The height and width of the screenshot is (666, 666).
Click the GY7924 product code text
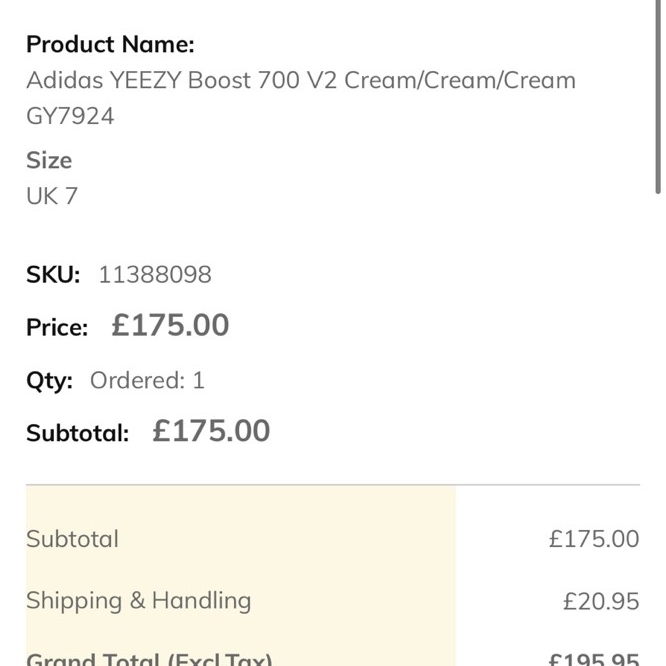click(70, 116)
